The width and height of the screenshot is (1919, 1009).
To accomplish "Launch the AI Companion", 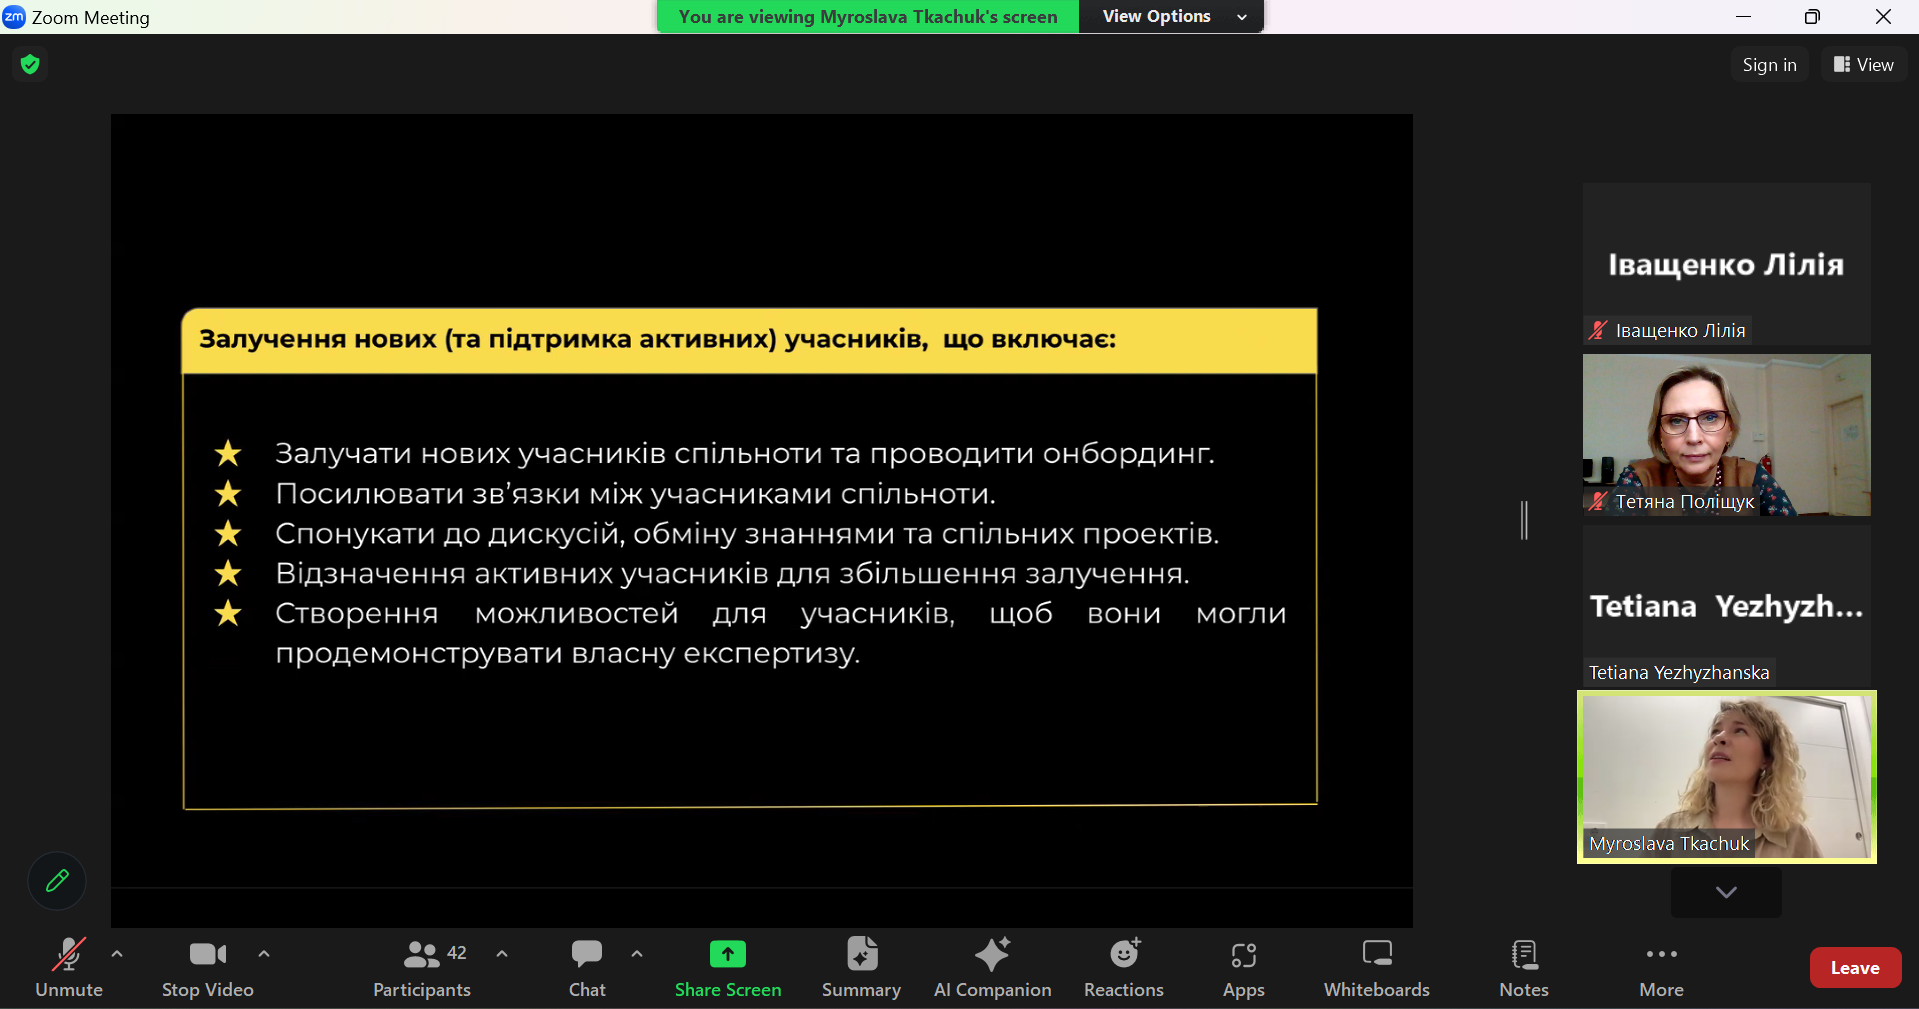I will [x=992, y=956].
